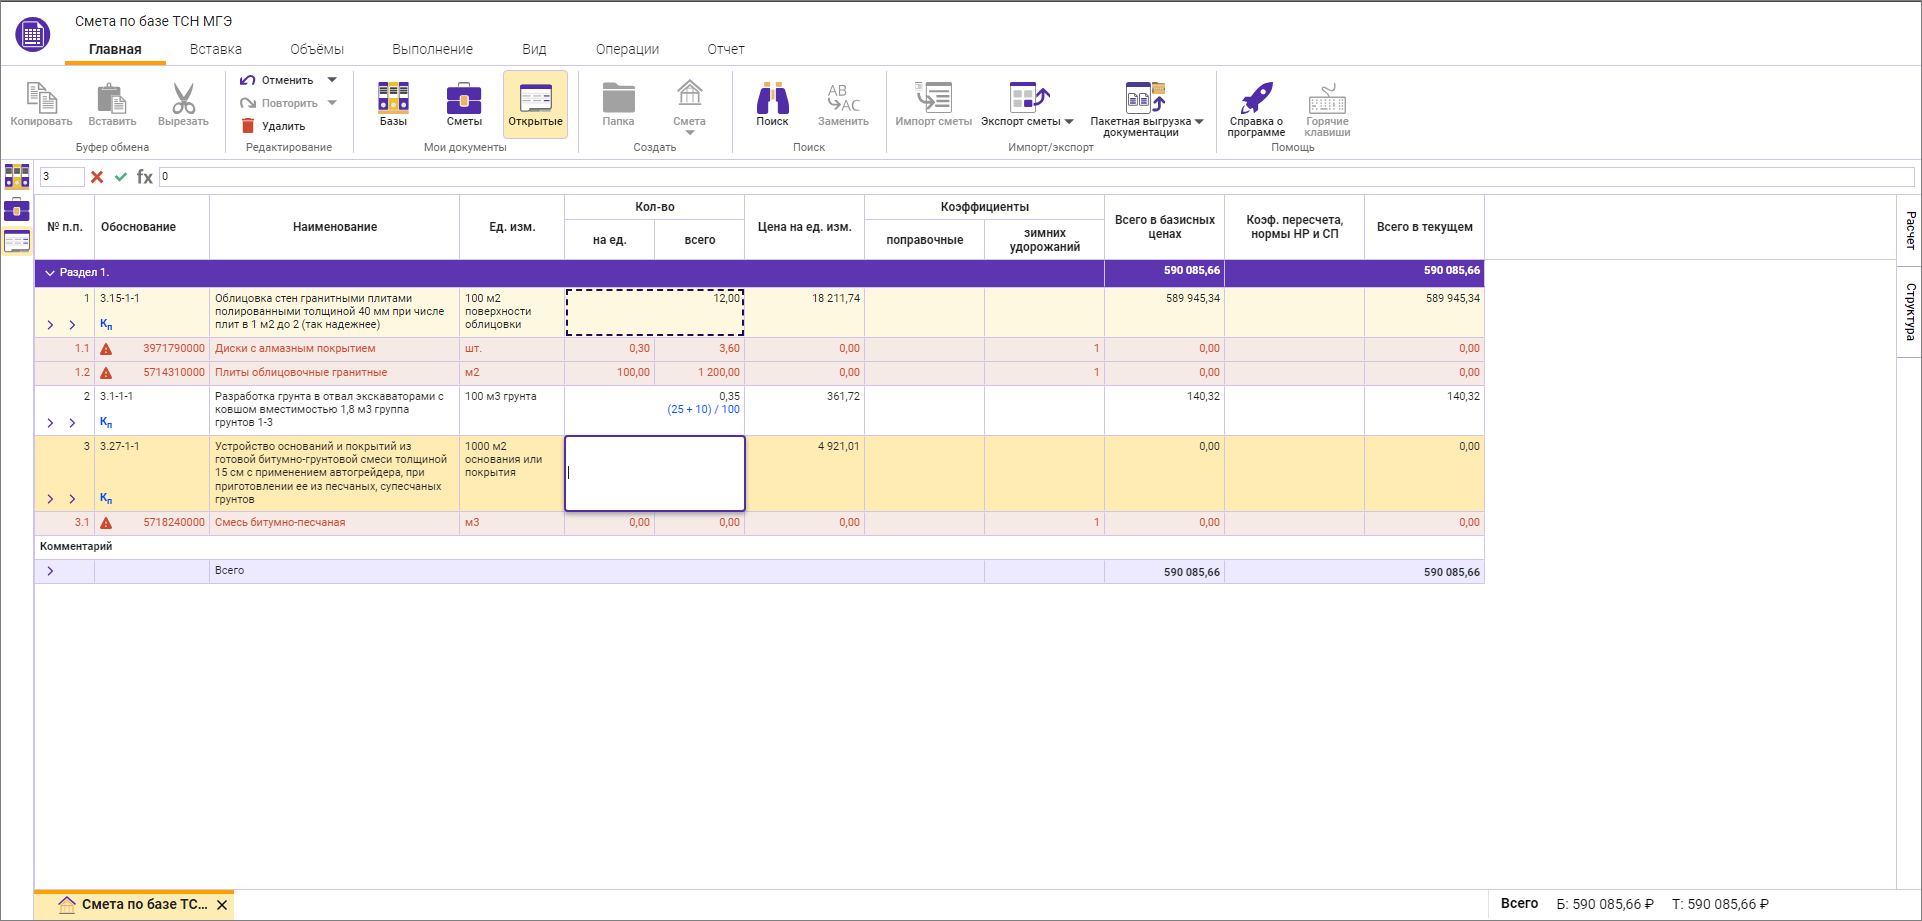
Task: Switch to the Главная ribbon tab
Action: [x=115, y=49]
